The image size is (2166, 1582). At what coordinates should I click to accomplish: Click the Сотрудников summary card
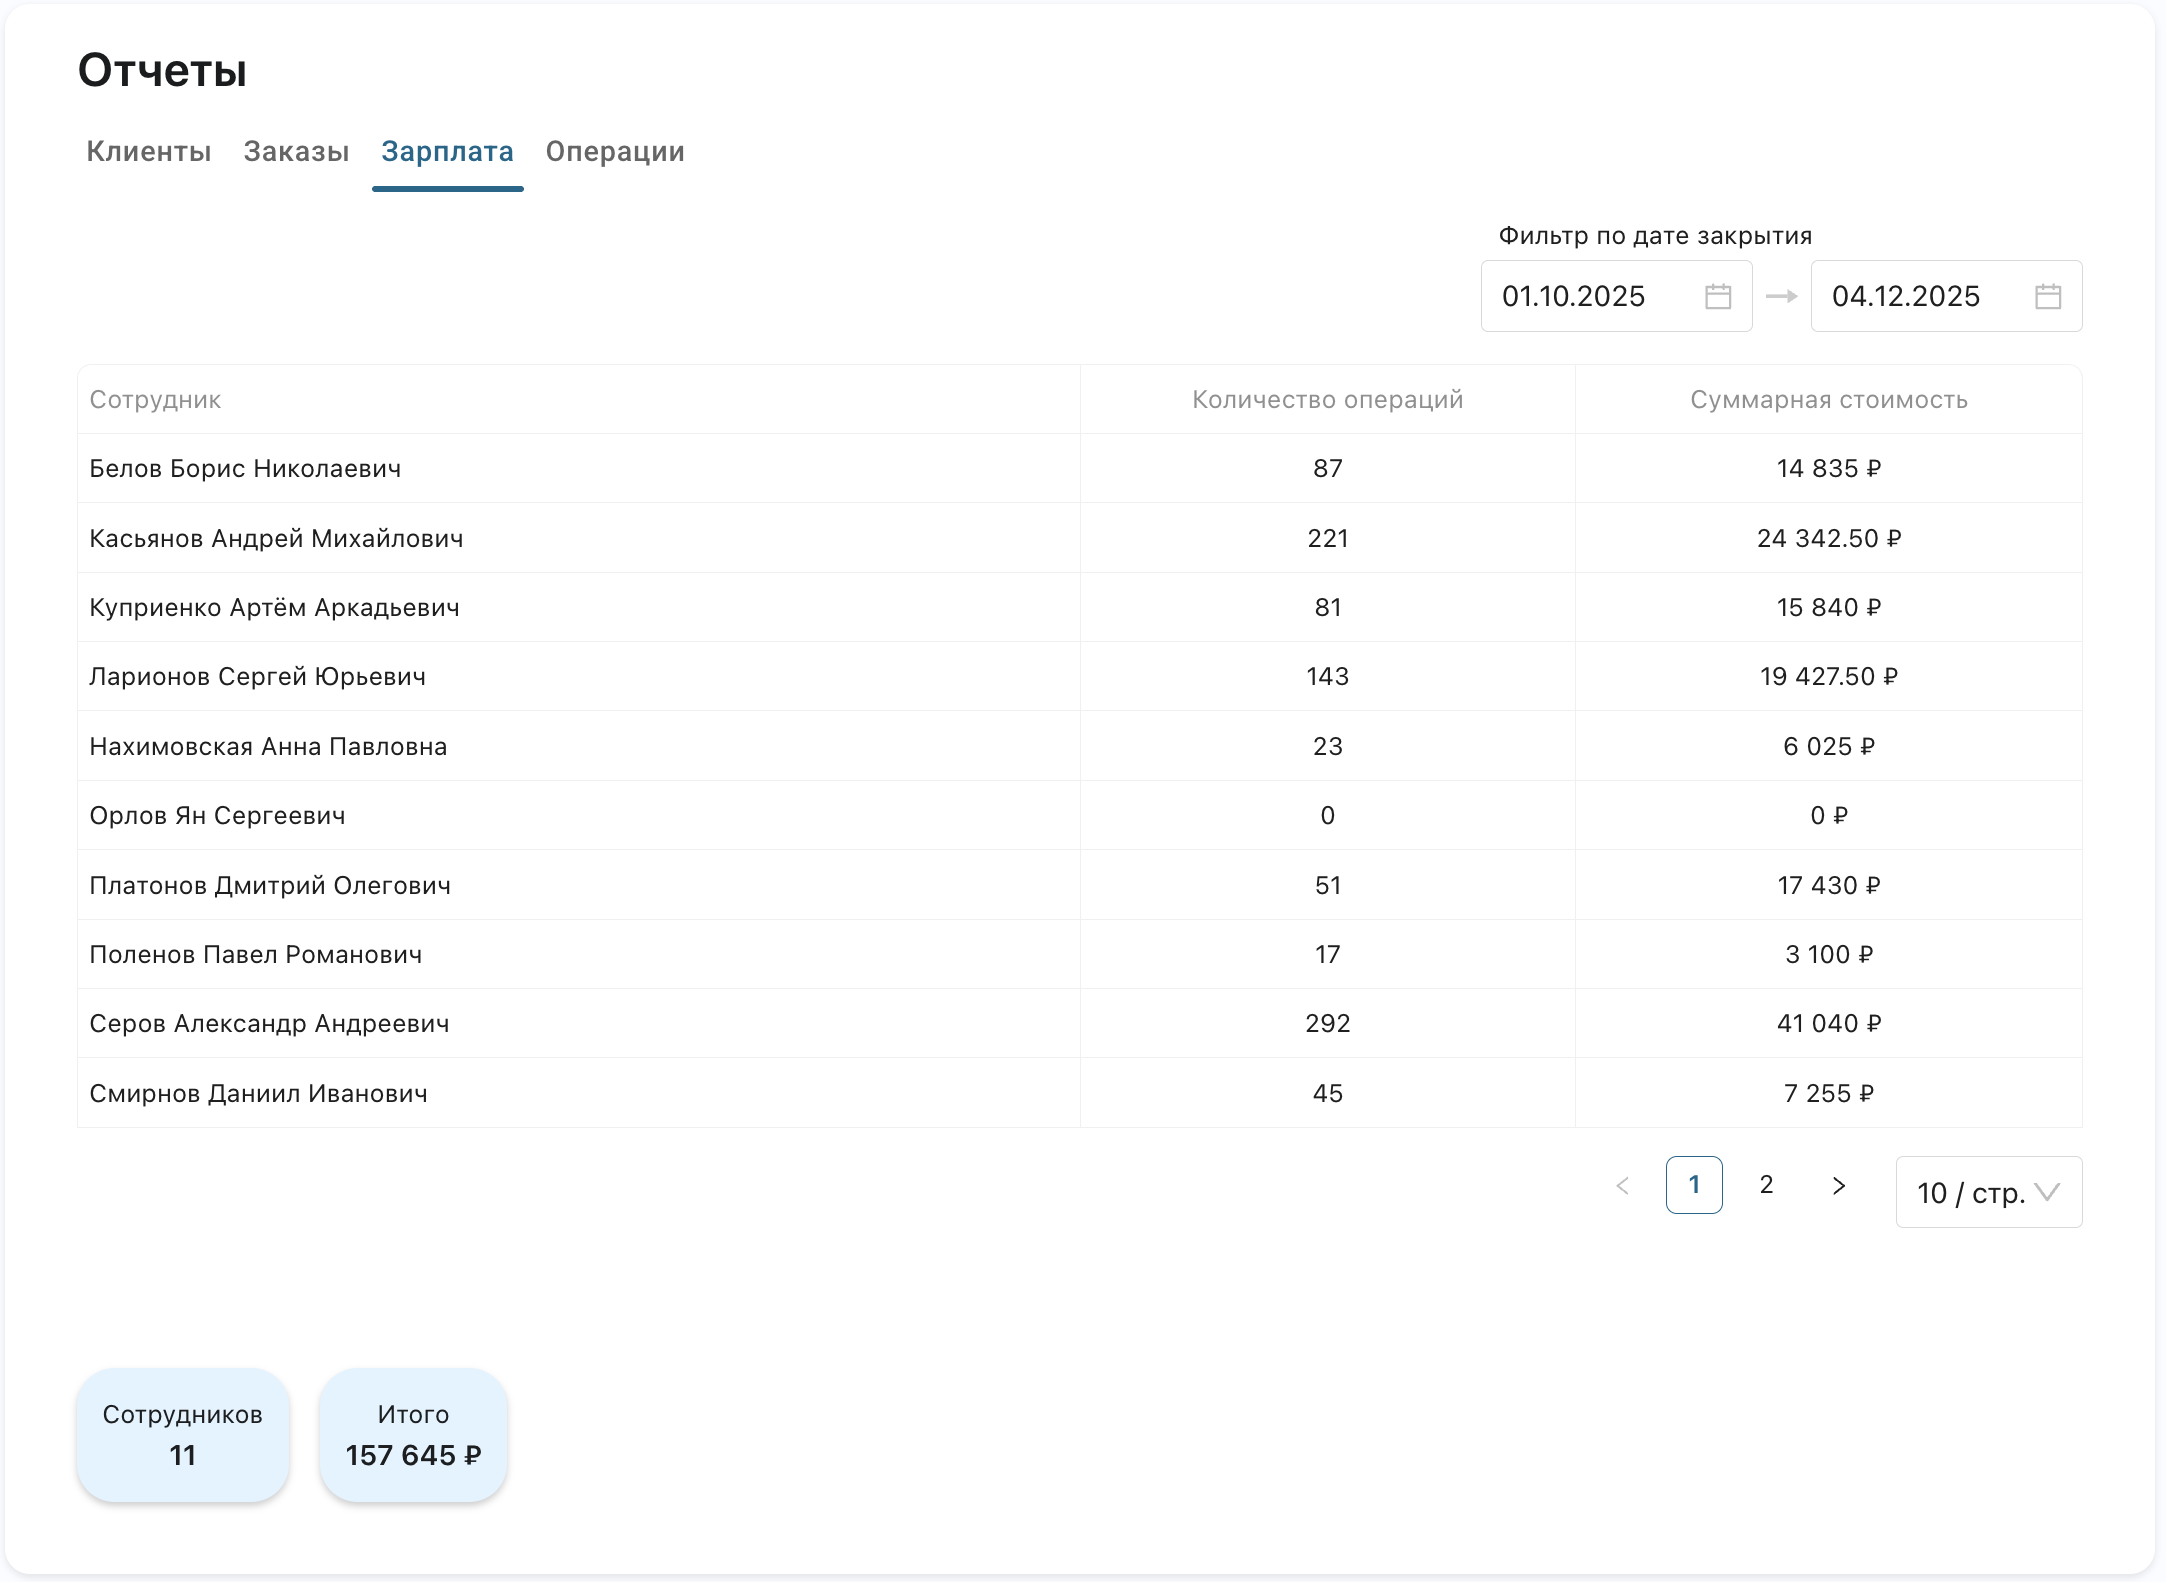(x=183, y=1435)
